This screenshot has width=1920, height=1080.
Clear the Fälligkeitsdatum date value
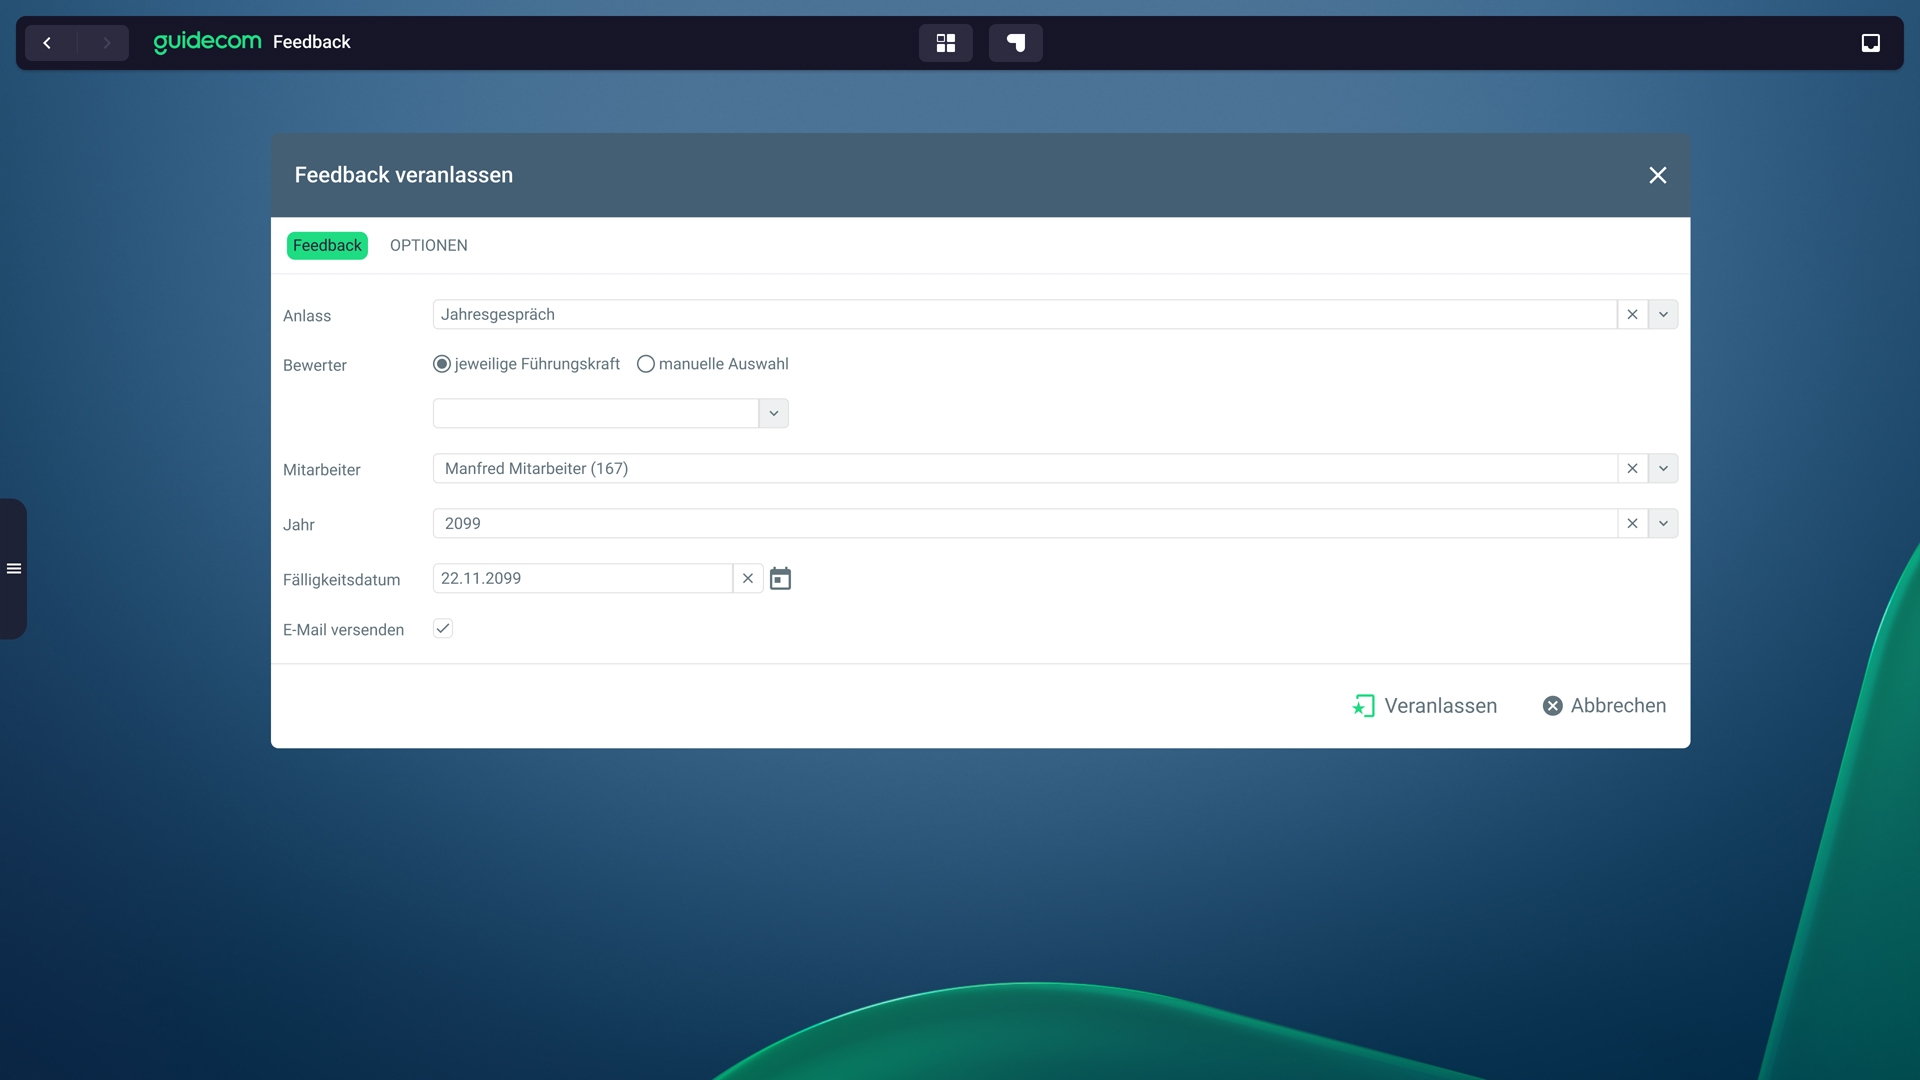coord(747,579)
